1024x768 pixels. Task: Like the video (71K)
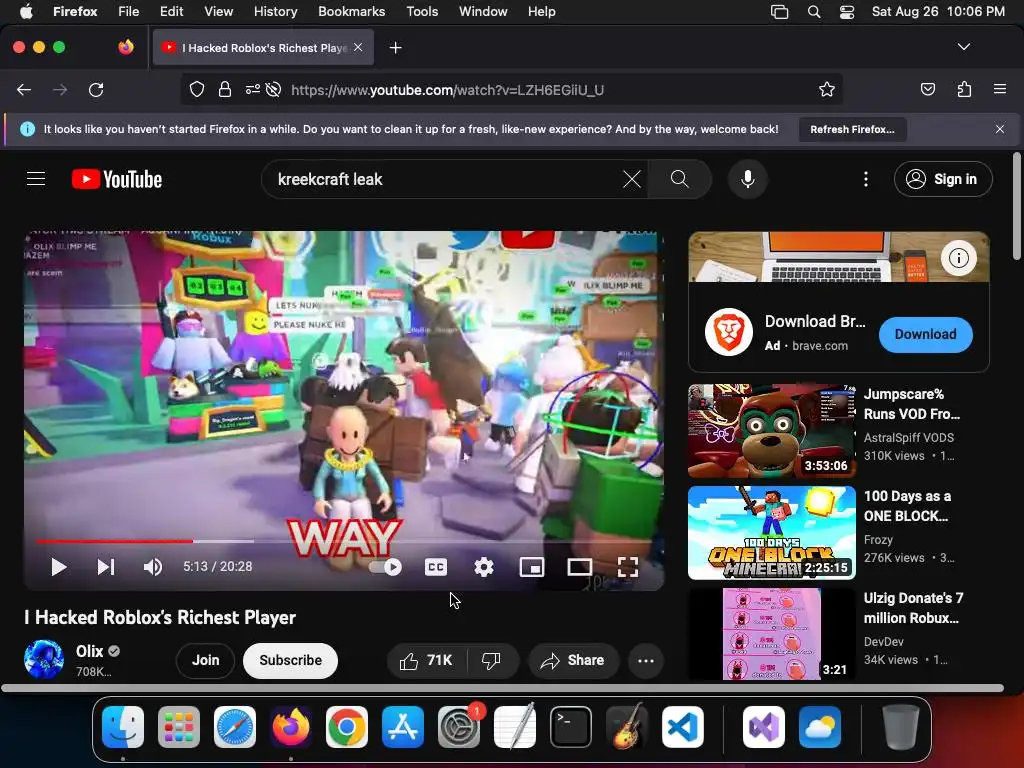[x=426, y=660]
